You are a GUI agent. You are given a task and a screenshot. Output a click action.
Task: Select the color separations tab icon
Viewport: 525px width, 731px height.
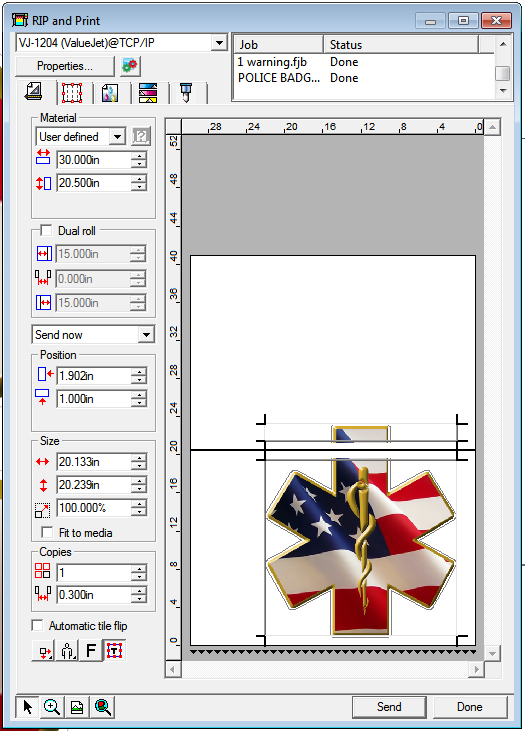pyautogui.click(x=148, y=93)
